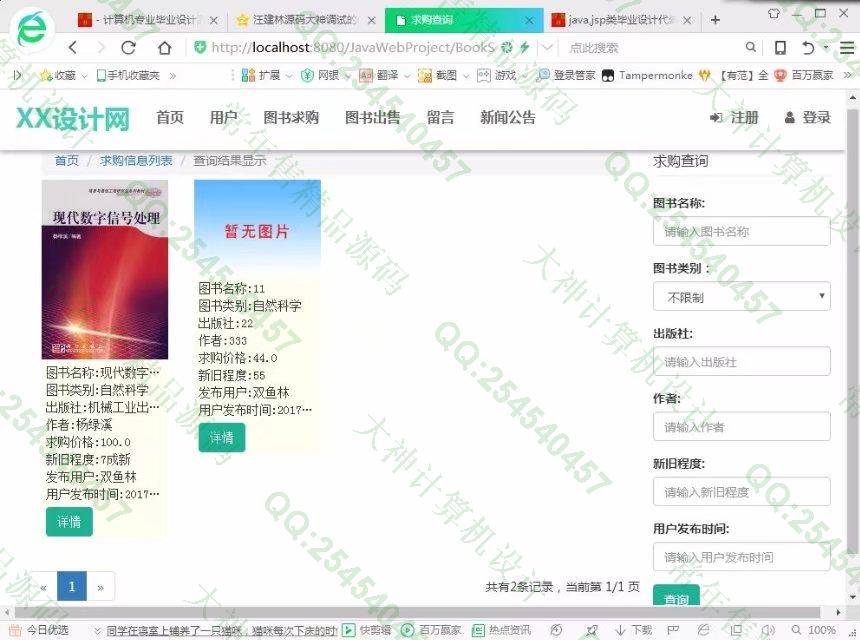Click the previous page « arrow
Image resolution: width=860 pixels, height=640 pixels.
pos(43,586)
